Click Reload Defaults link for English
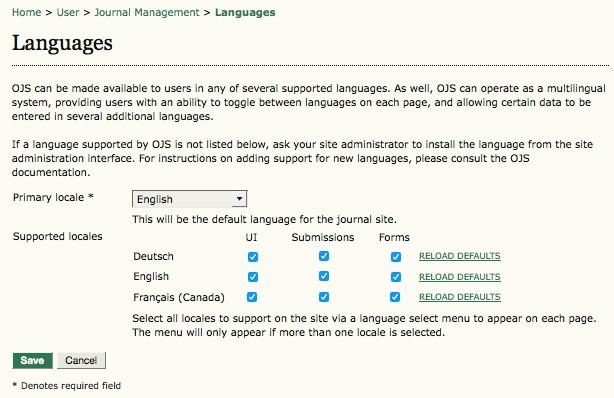The height and width of the screenshot is (398, 614). click(x=460, y=277)
